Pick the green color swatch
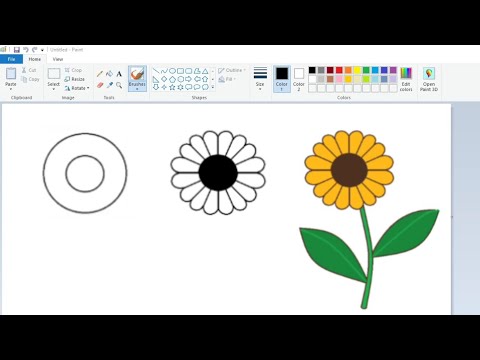480x360 pixels. click(366, 70)
